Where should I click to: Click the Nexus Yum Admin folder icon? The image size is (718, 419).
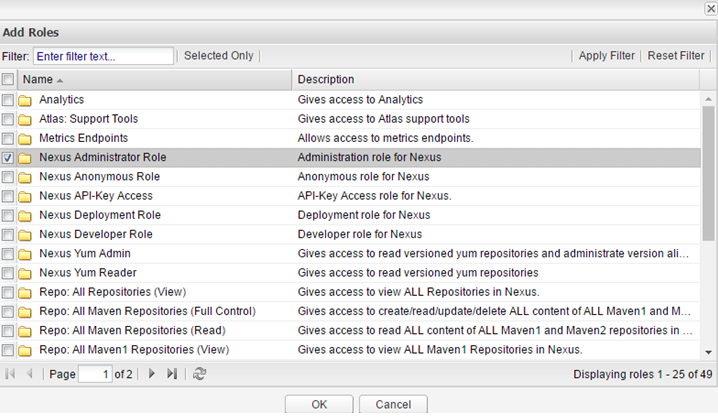26,253
